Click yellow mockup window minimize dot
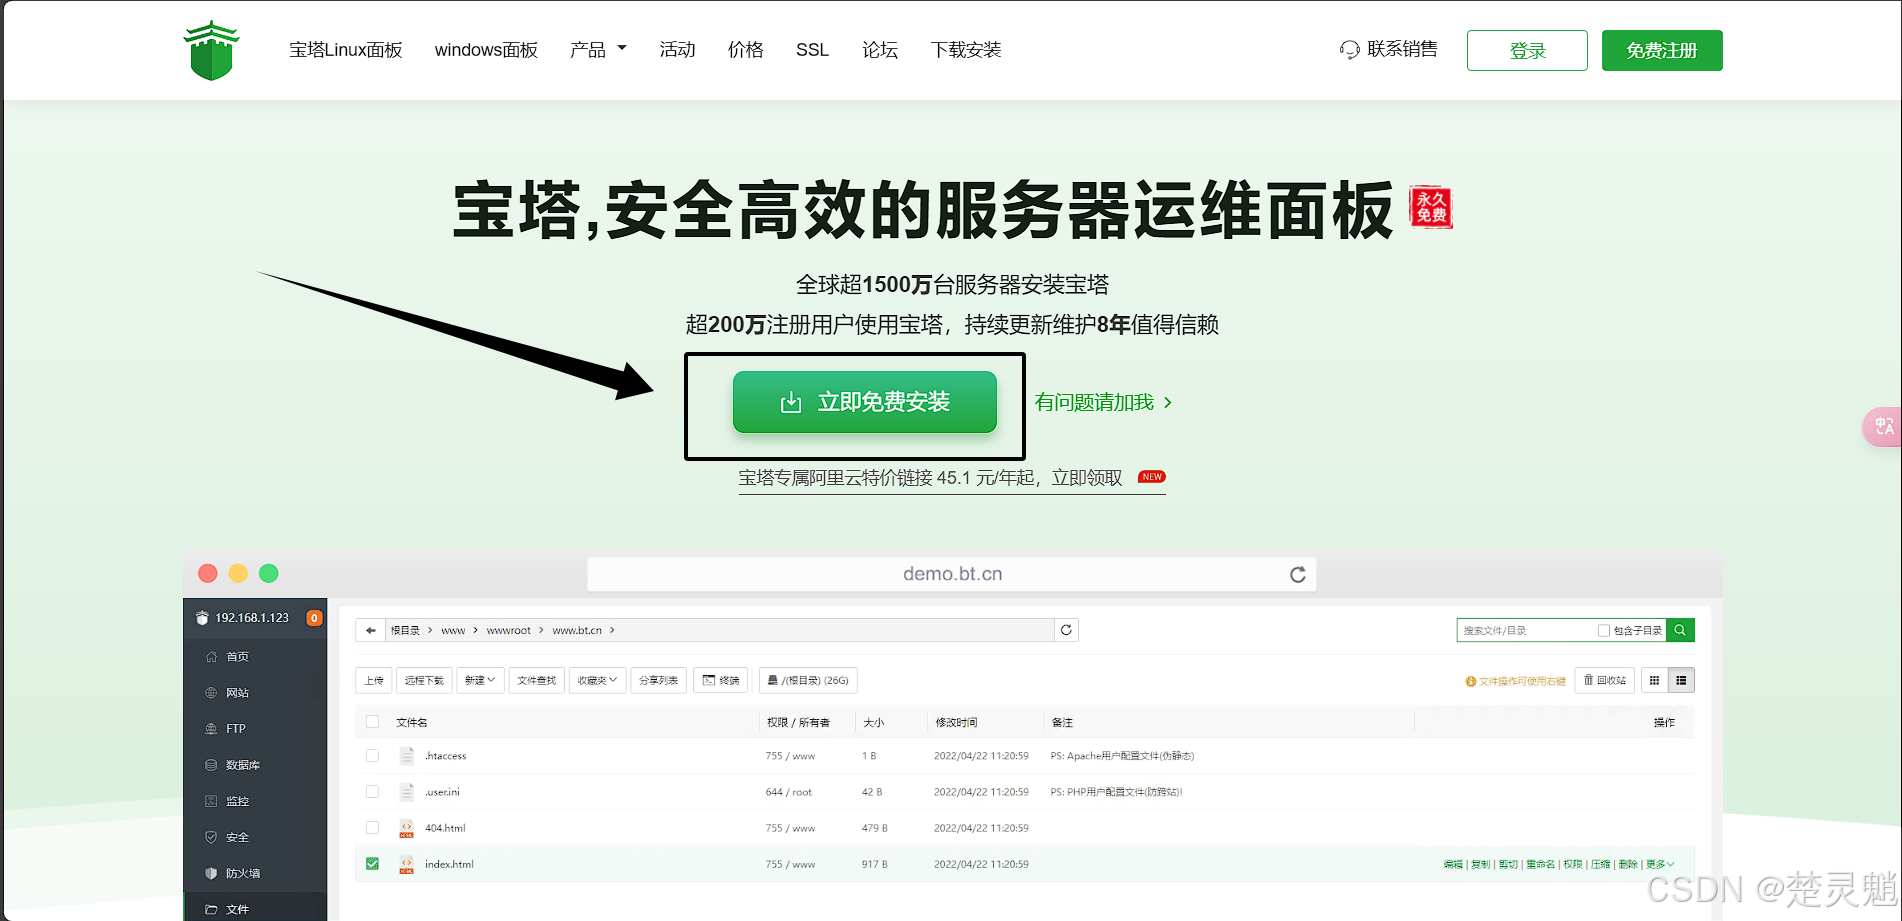 238,573
